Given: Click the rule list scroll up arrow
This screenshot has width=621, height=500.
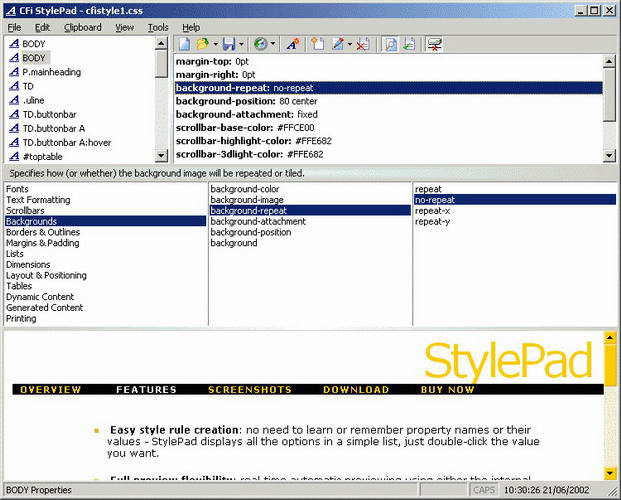Looking at the screenshot, I should pyautogui.click(x=161, y=43).
